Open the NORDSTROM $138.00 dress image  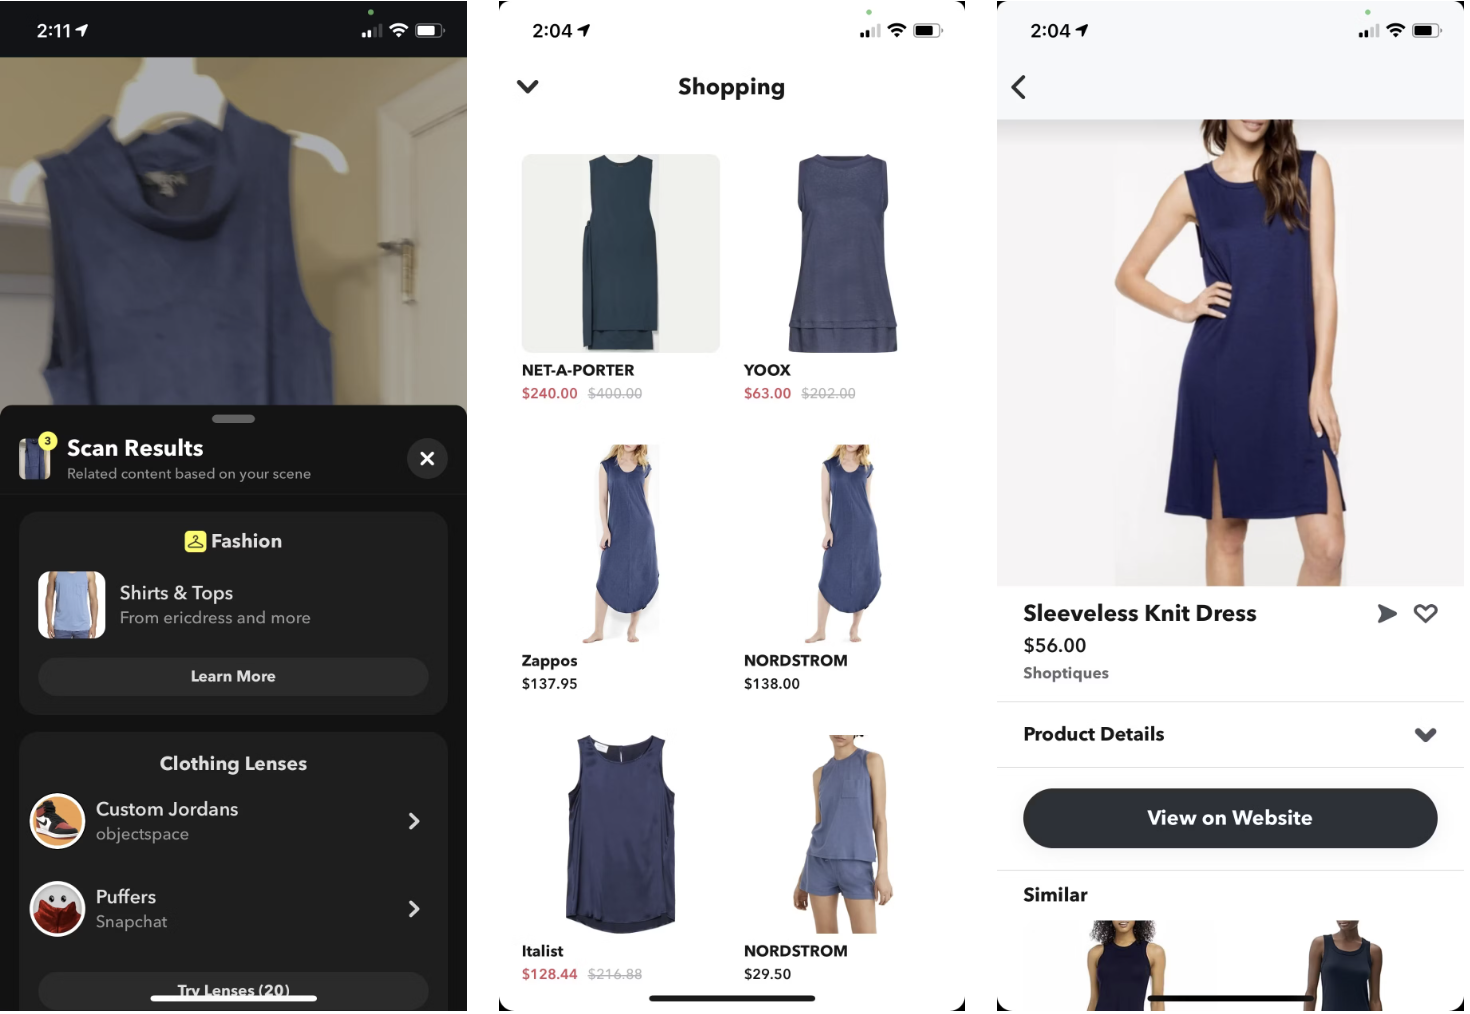tap(843, 543)
